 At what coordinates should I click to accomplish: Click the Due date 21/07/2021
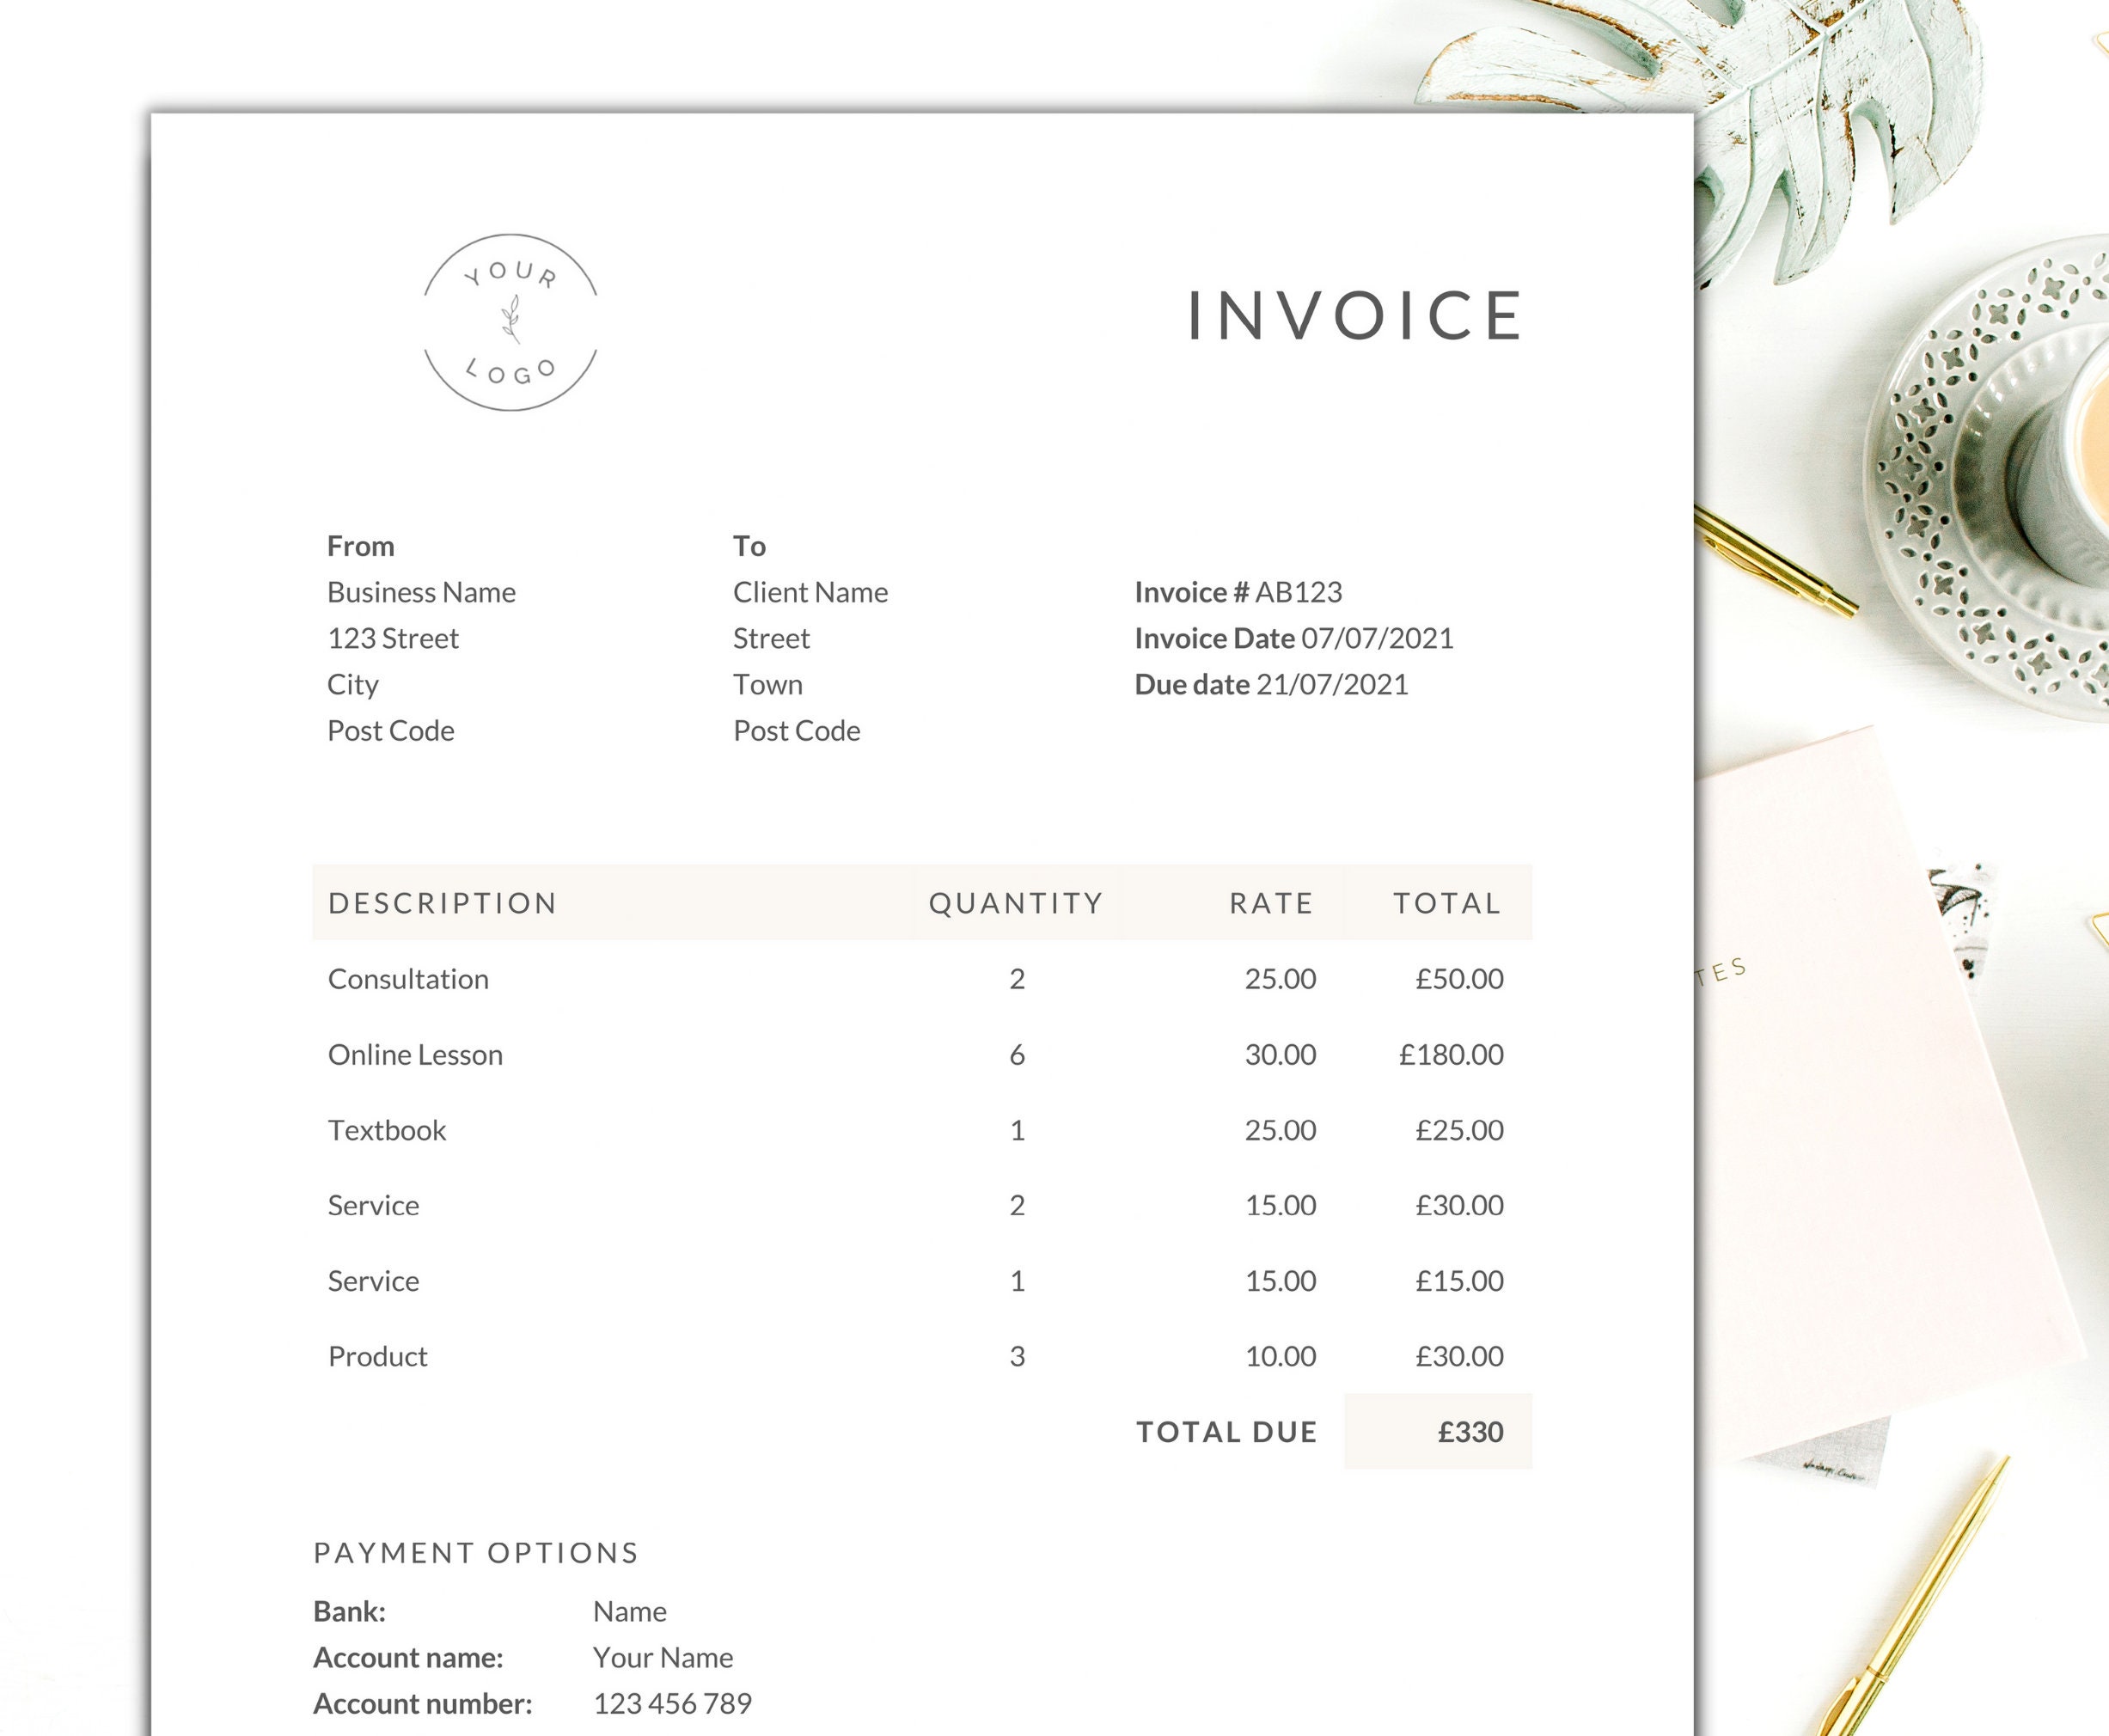[x=1271, y=685]
